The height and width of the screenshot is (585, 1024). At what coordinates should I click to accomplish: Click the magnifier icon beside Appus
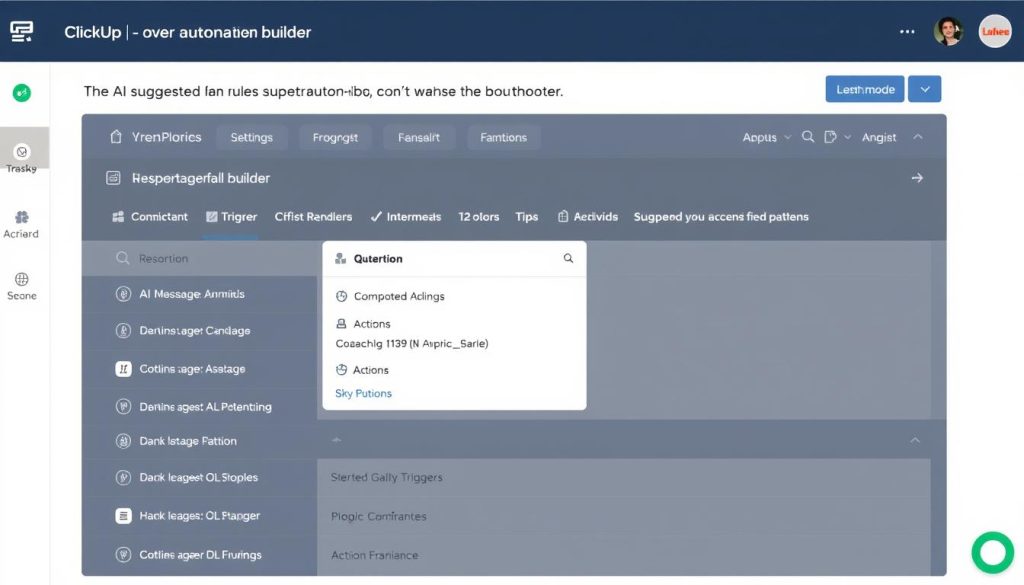pos(807,137)
